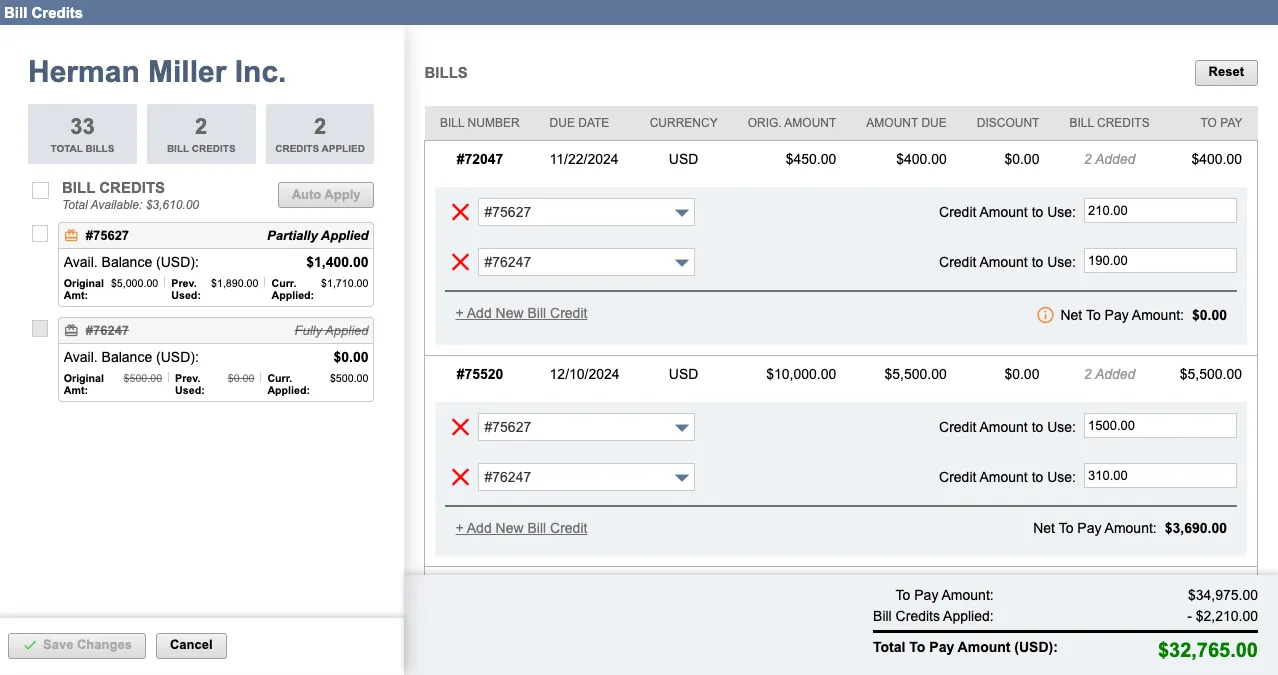Edit the credit amount field showing 210.00
Screen dimensions: 1278x675
pos(1160,211)
